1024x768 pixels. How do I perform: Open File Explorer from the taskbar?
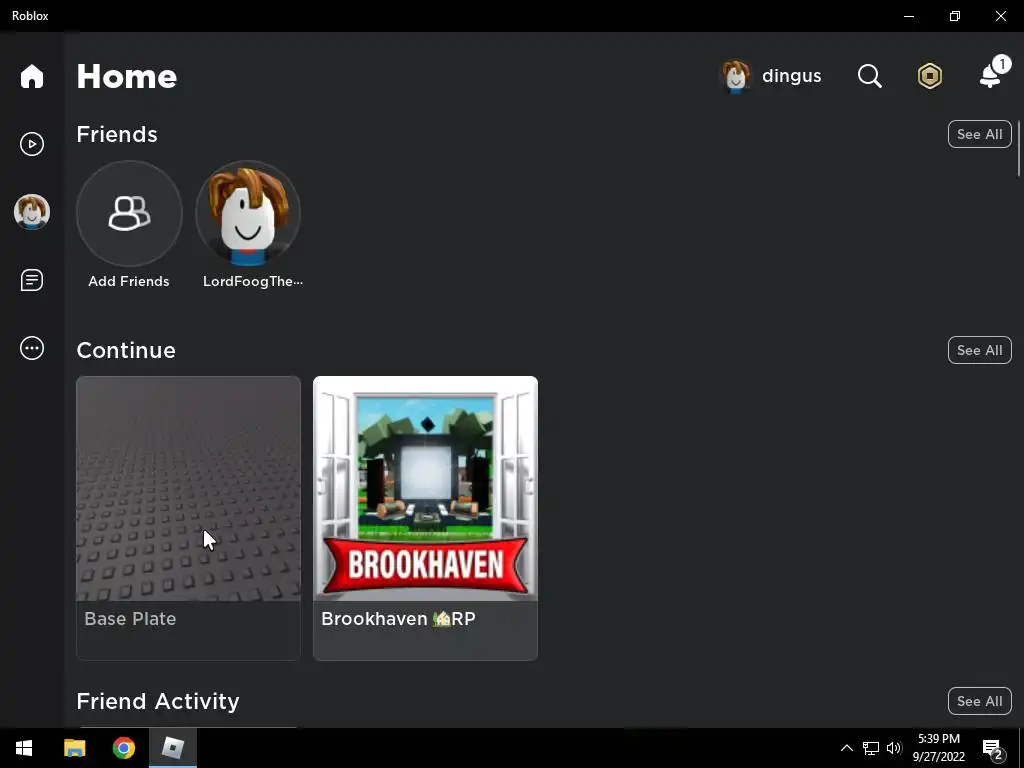[x=74, y=748]
